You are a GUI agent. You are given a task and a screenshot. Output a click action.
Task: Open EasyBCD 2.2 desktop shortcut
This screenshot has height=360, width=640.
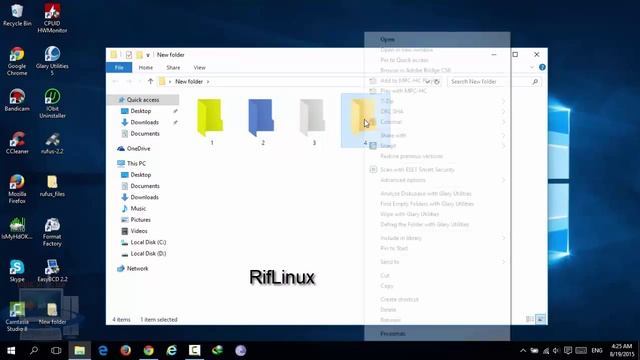pyautogui.click(x=52, y=270)
